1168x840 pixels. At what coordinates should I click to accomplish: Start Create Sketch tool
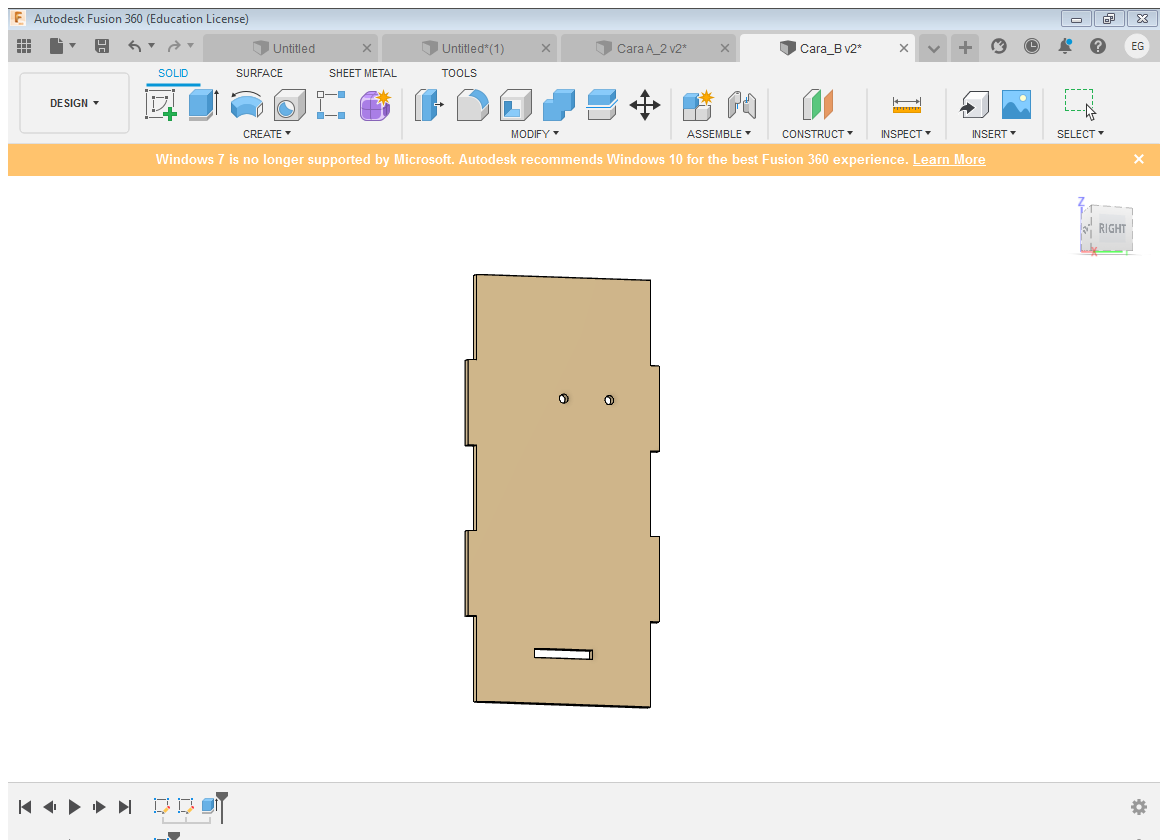[161, 105]
